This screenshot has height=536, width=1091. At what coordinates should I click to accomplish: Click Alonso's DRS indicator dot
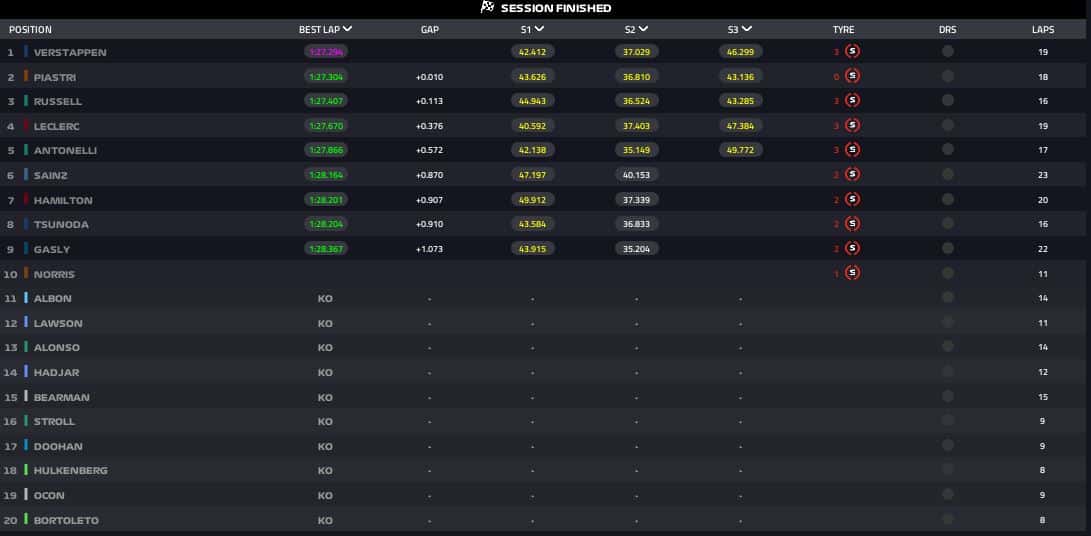pyautogui.click(x=948, y=347)
